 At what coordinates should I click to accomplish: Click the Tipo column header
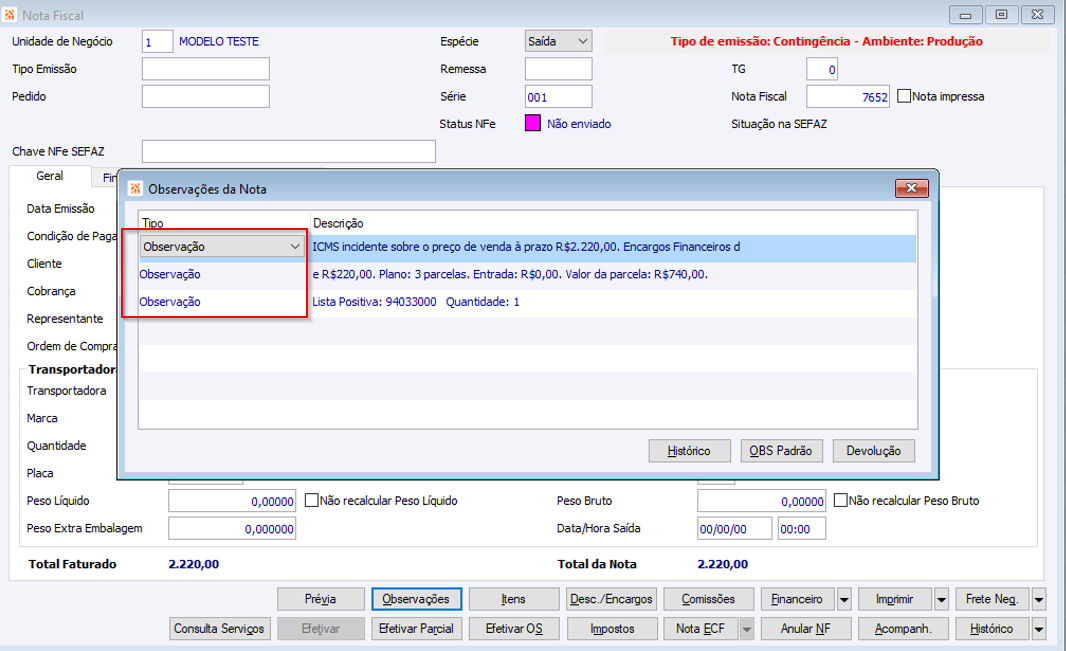click(x=152, y=223)
